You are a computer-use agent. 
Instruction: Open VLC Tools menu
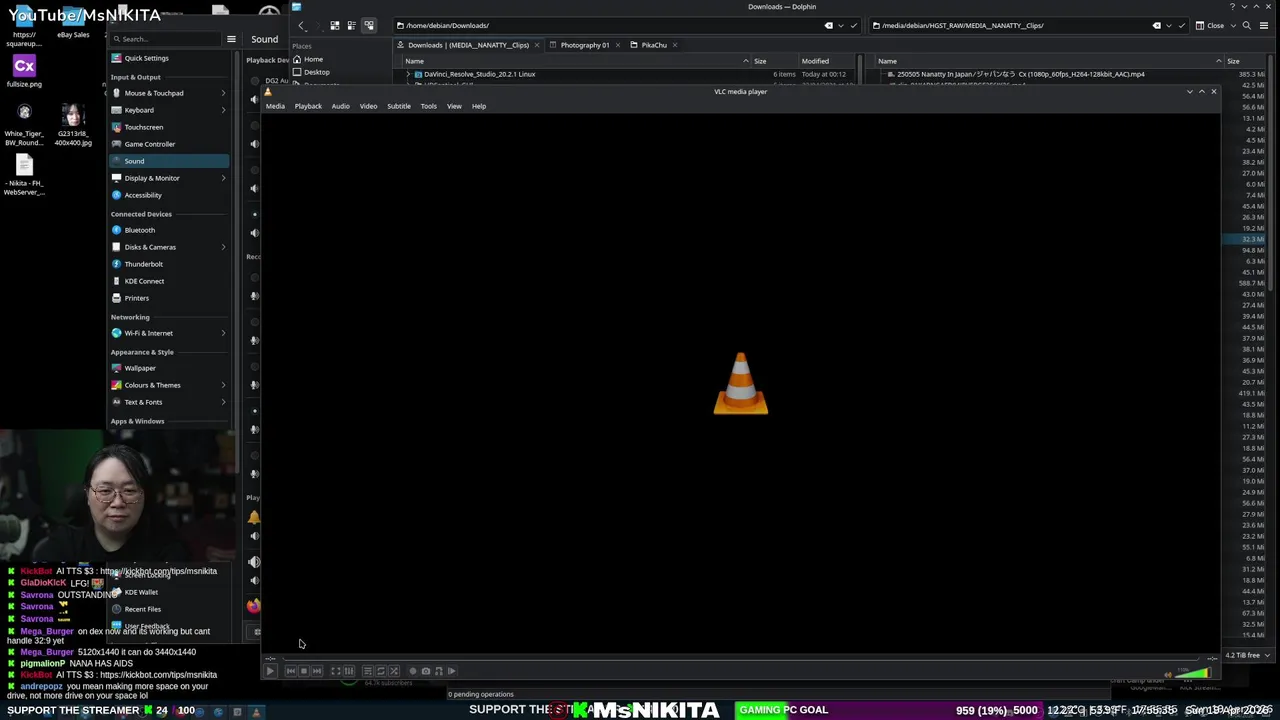tap(428, 106)
